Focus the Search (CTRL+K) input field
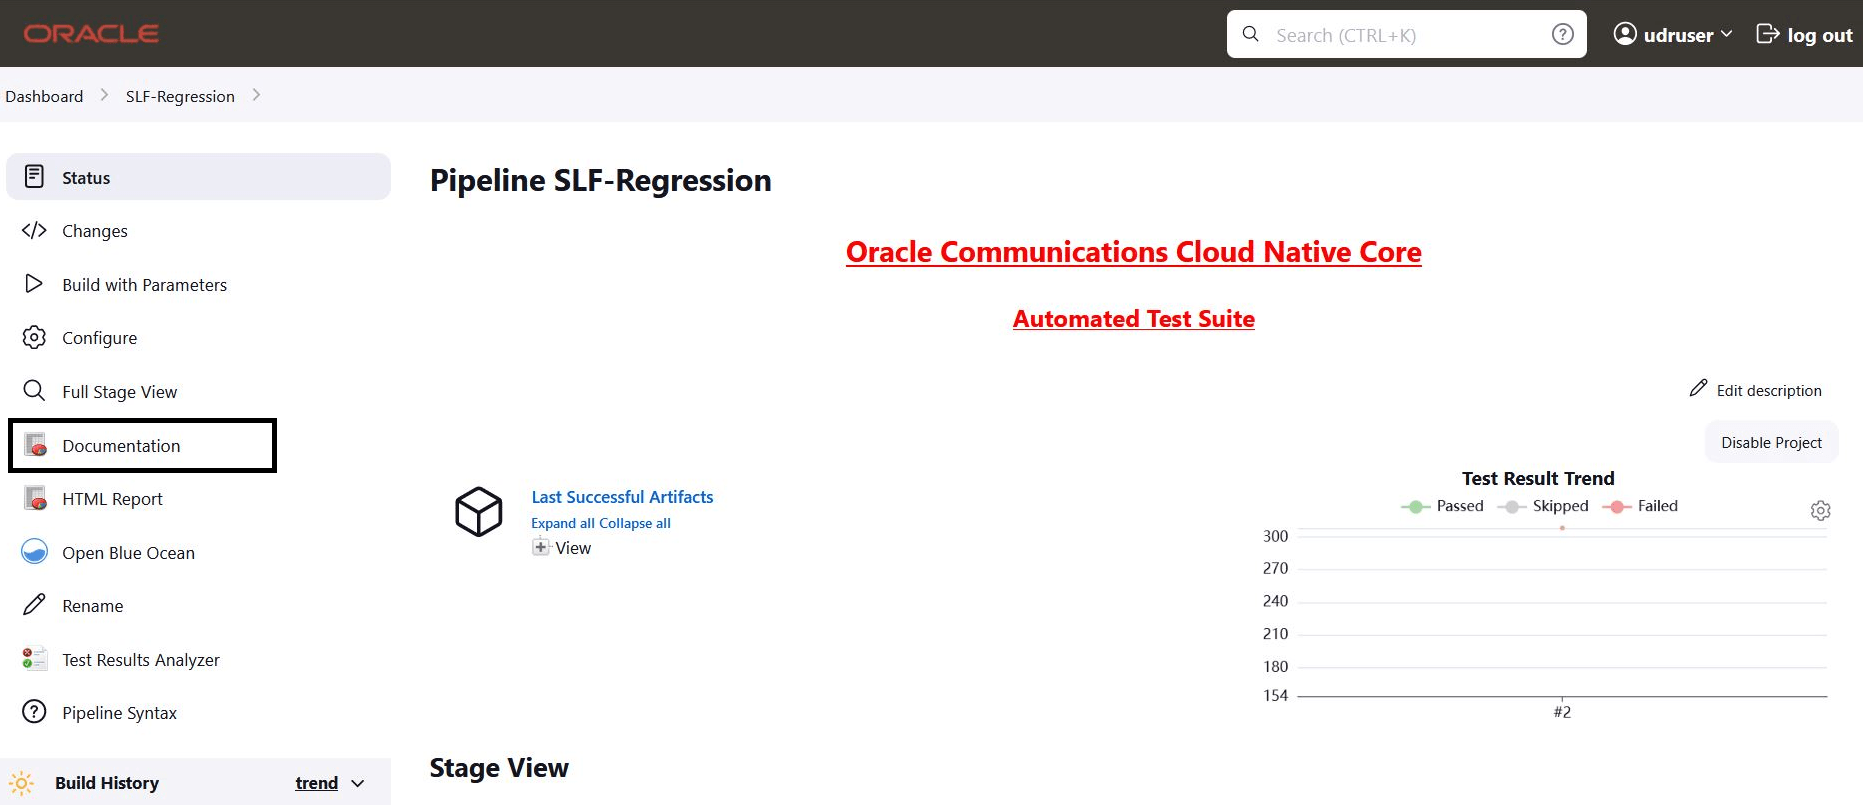Viewport: 1863px width, 805px height. (1406, 34)
